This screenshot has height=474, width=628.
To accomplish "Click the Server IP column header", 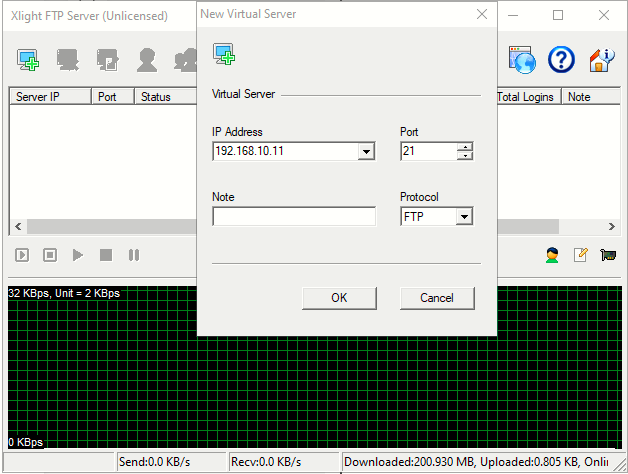I will 50,97.
